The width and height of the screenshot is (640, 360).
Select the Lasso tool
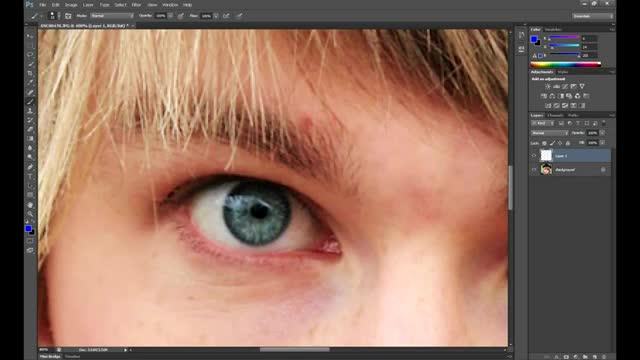(x=30, y=55)
